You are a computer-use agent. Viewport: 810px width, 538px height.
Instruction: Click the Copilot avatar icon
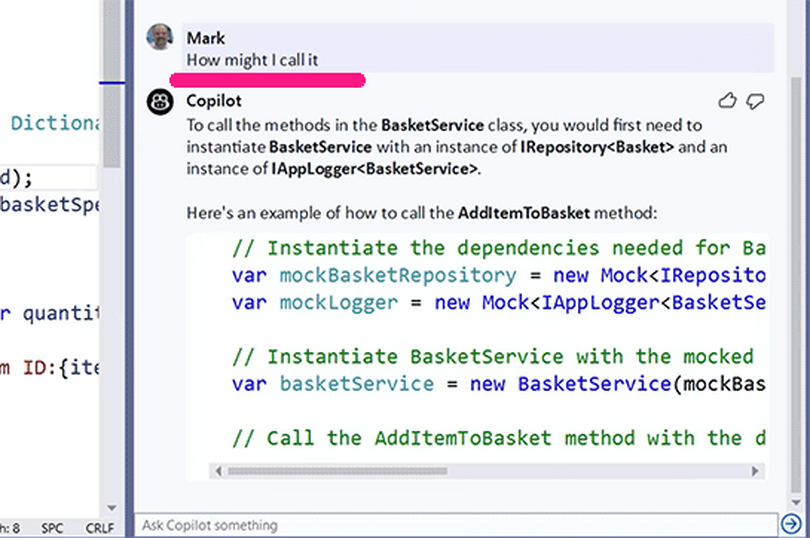click(x=160, y=101)
